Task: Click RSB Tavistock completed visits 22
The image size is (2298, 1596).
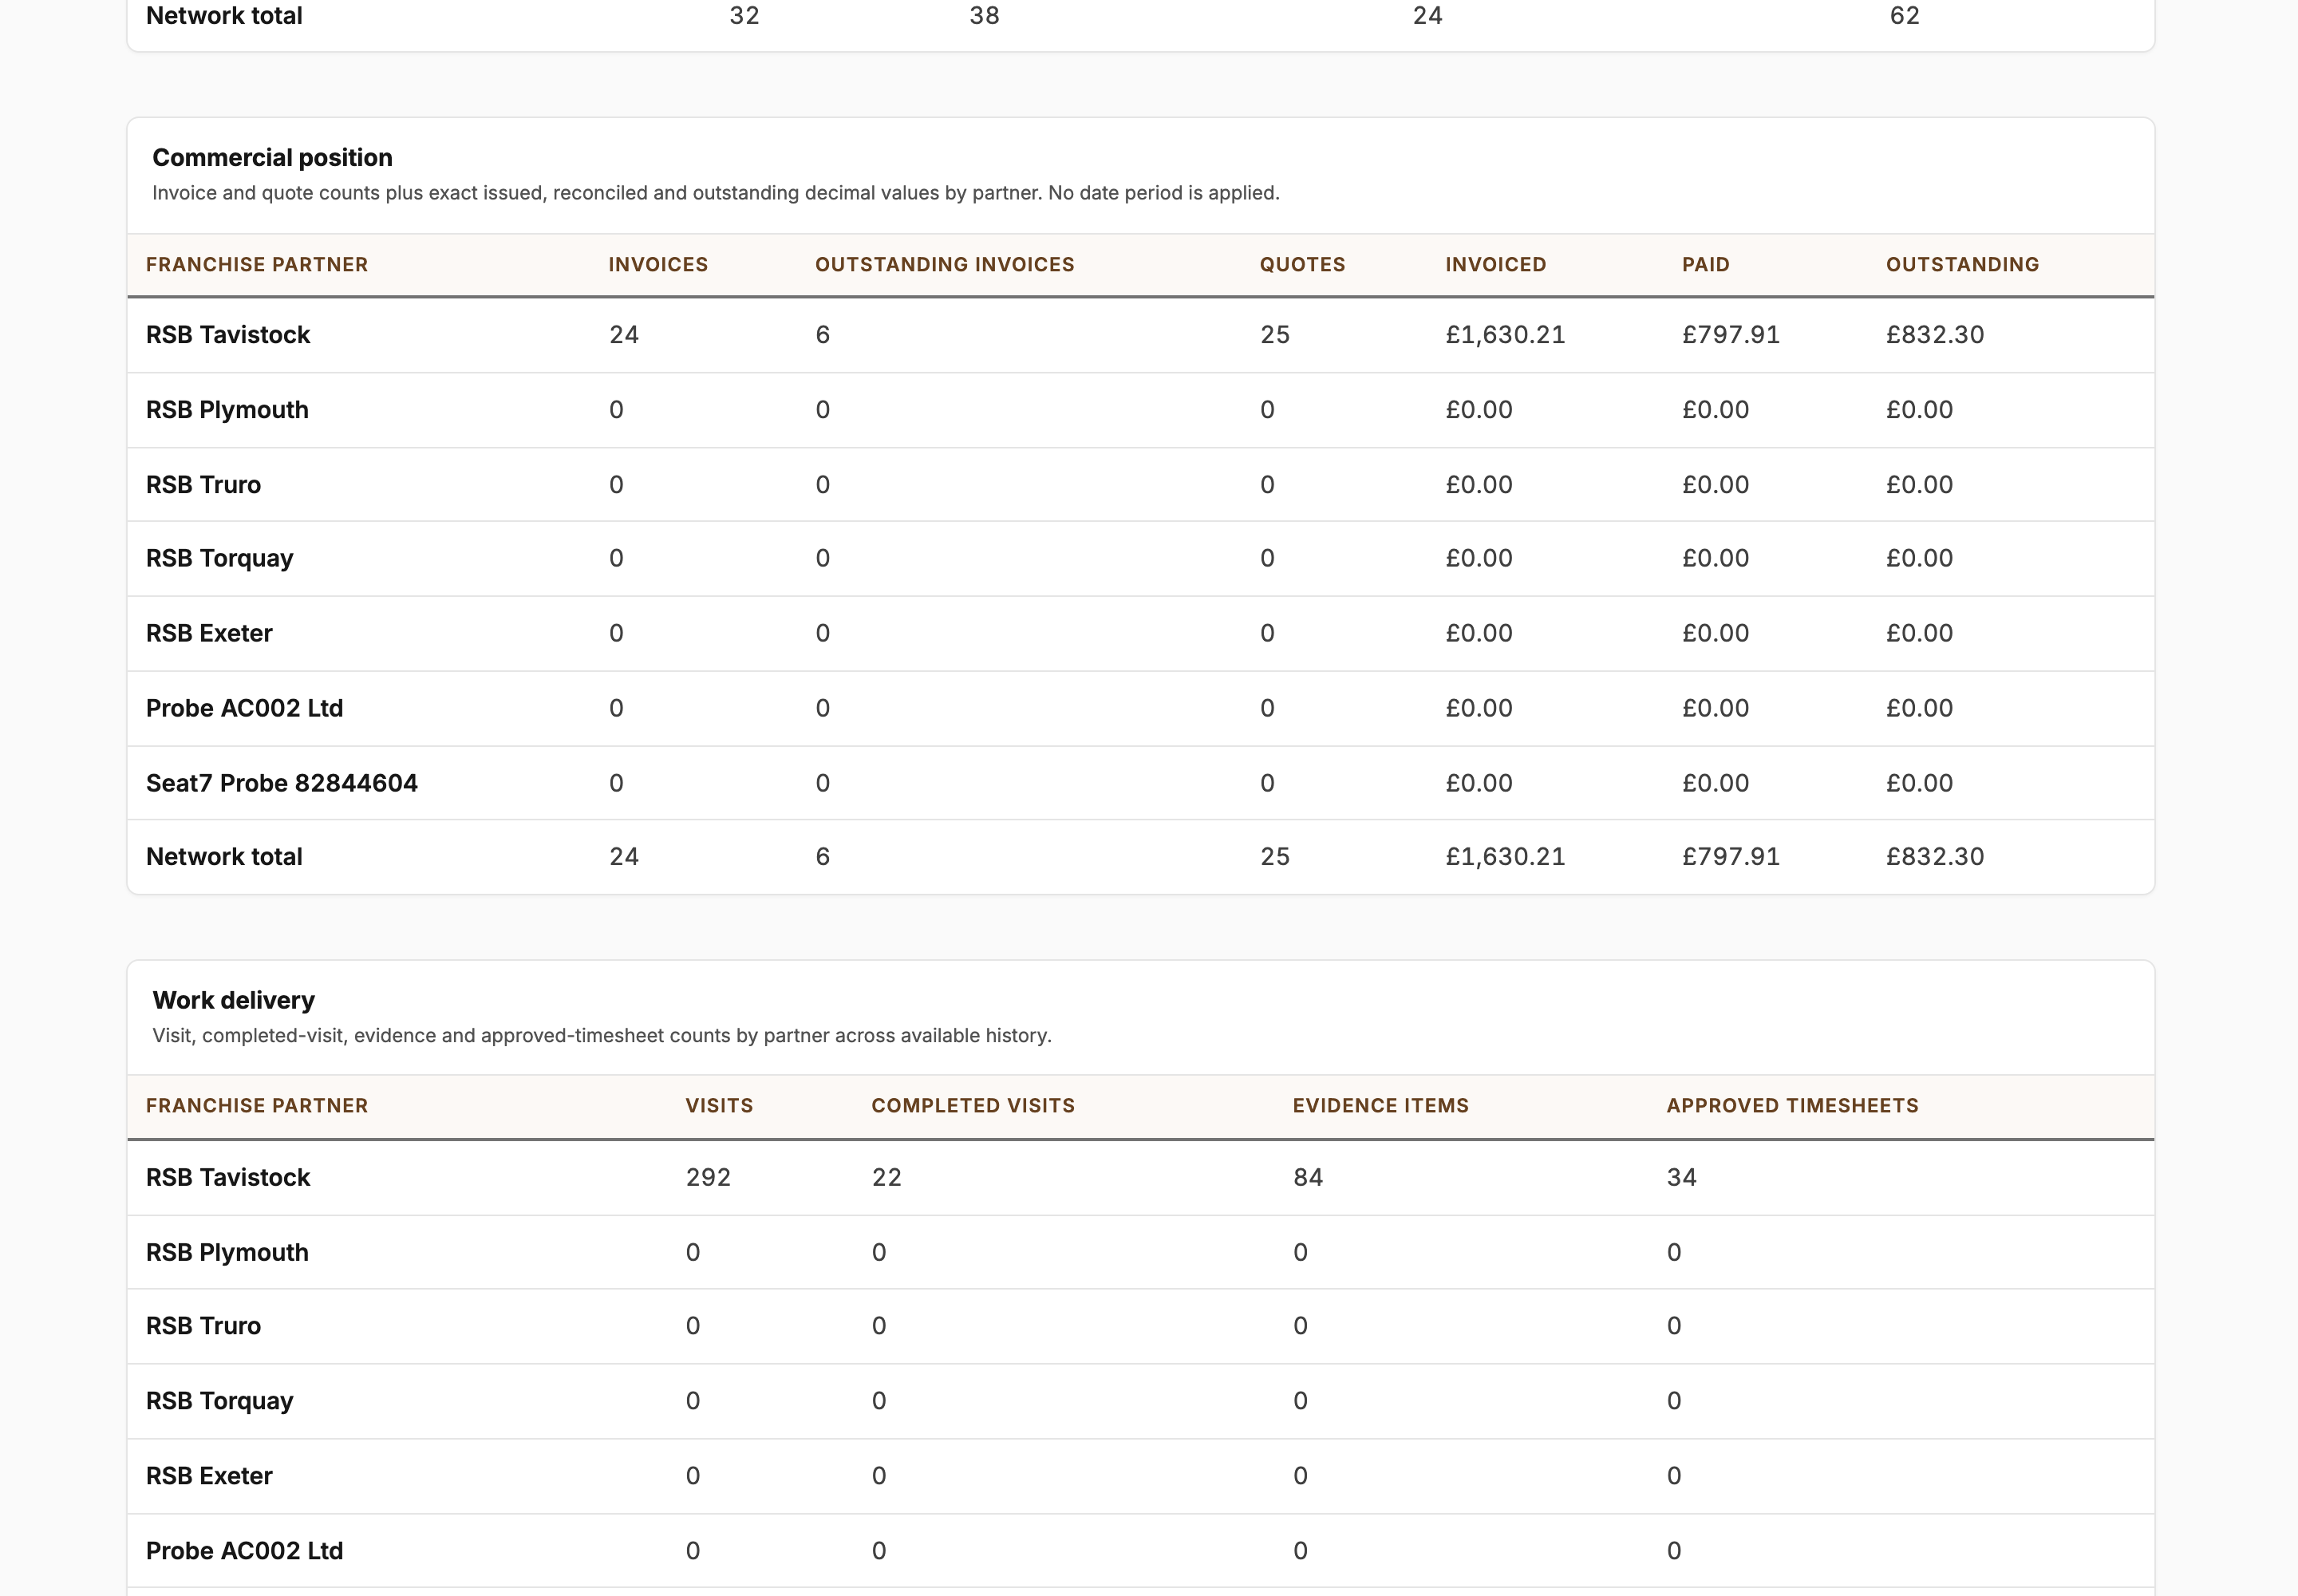Action: 886,1178
